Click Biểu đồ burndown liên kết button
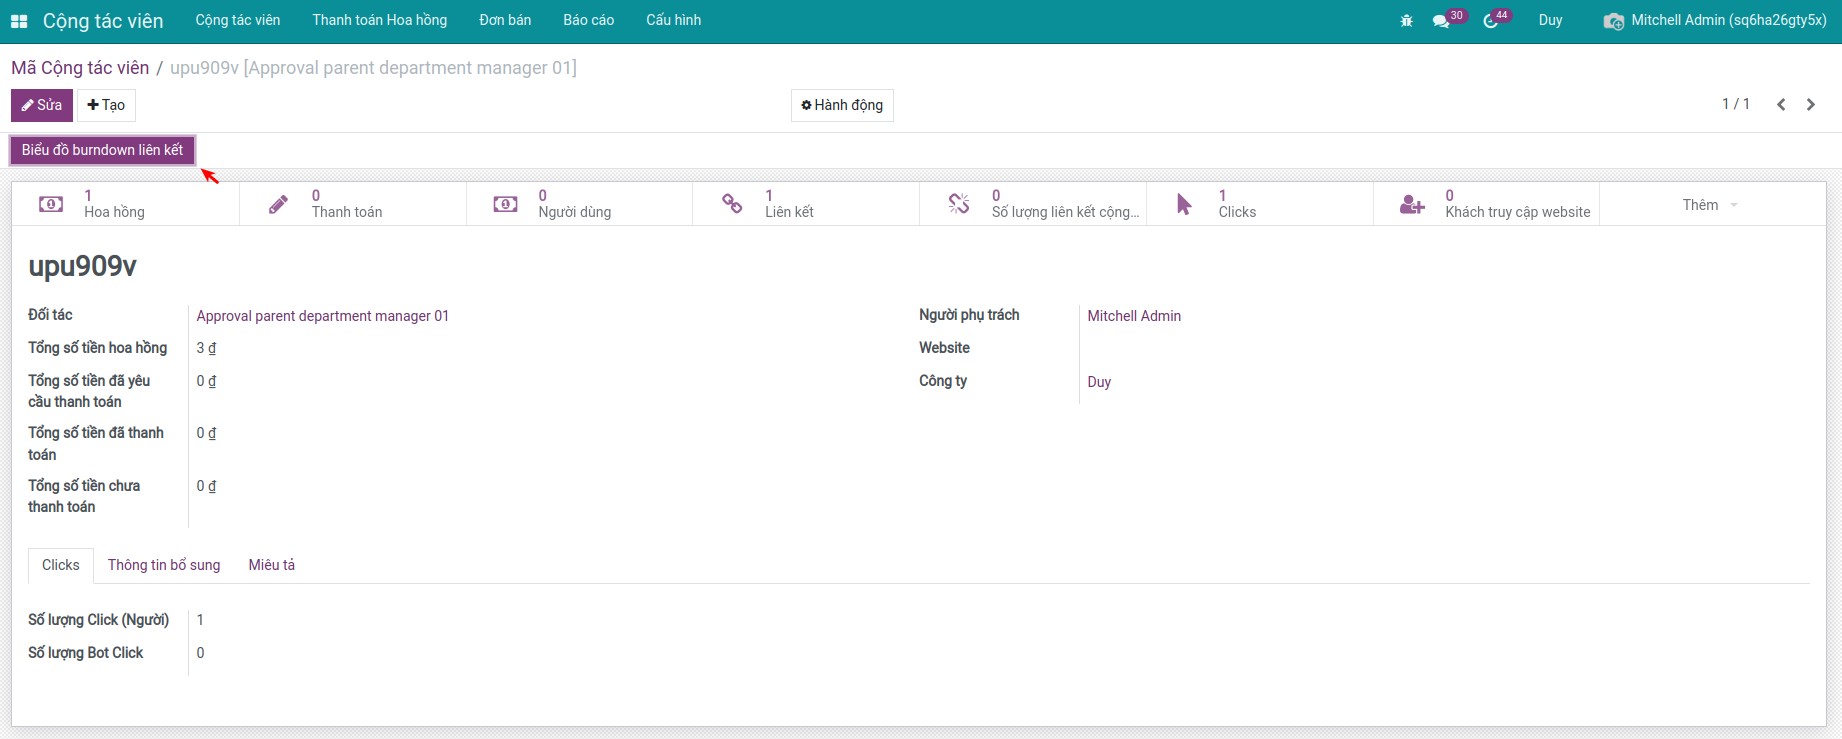The width and height of the screenshot is (1842, 739). point(102,150)
